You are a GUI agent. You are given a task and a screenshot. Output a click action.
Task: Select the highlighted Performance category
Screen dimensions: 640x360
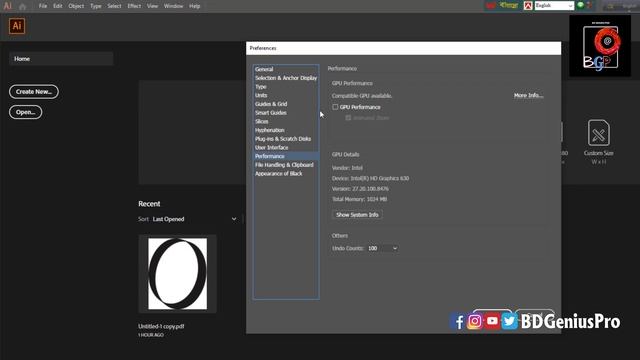pyautogui.click(x=286, y=156)
